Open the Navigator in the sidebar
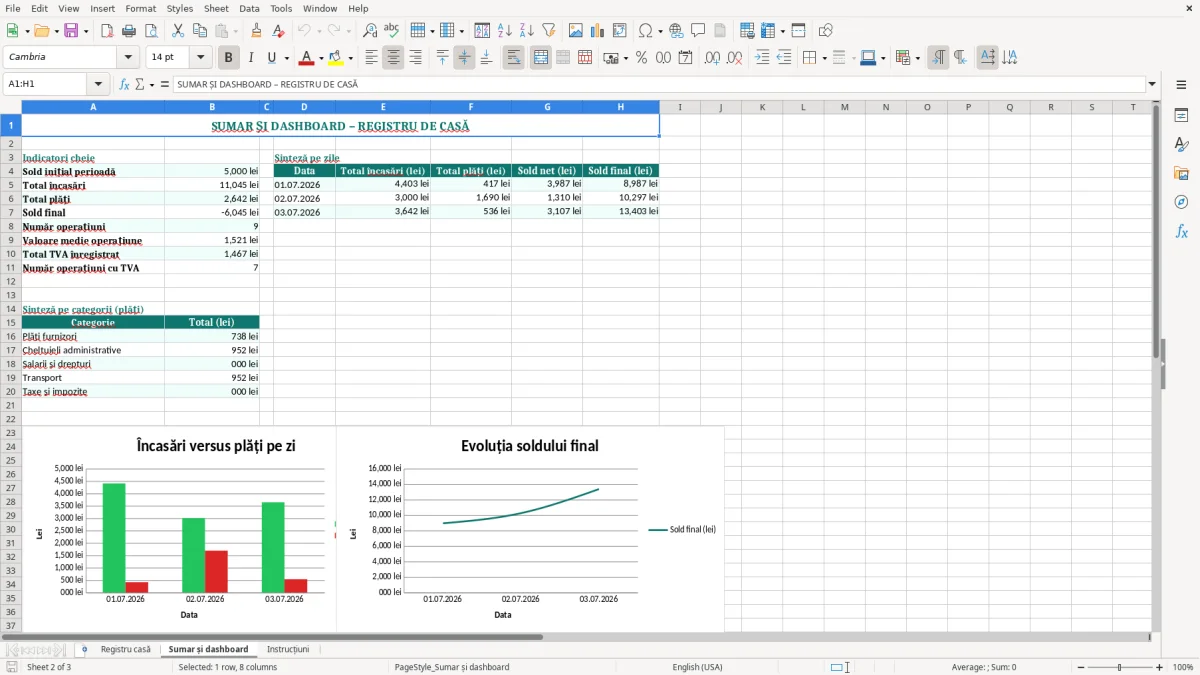 tap(1181, 202)
